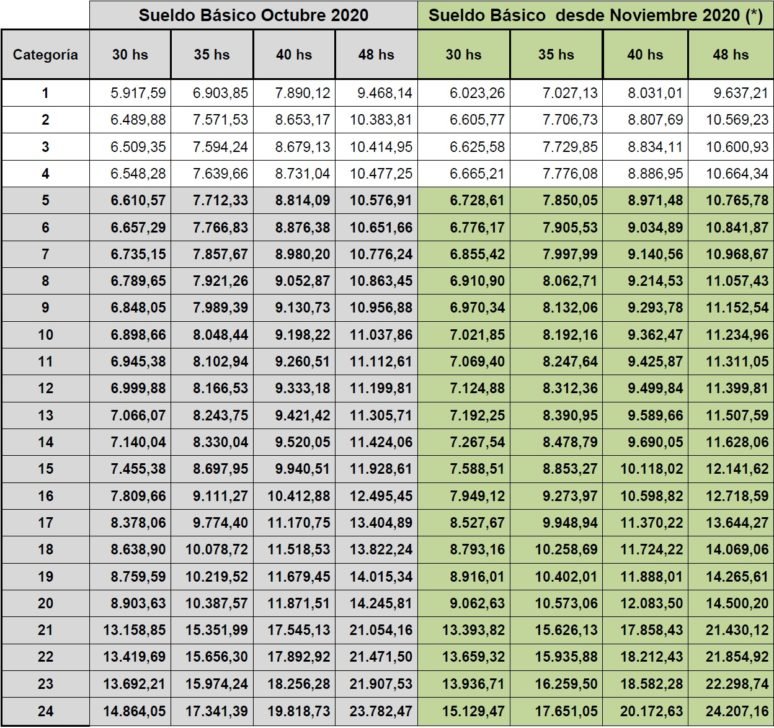
Task: Click the November 40 hs column header
Action: coord(645,54)
